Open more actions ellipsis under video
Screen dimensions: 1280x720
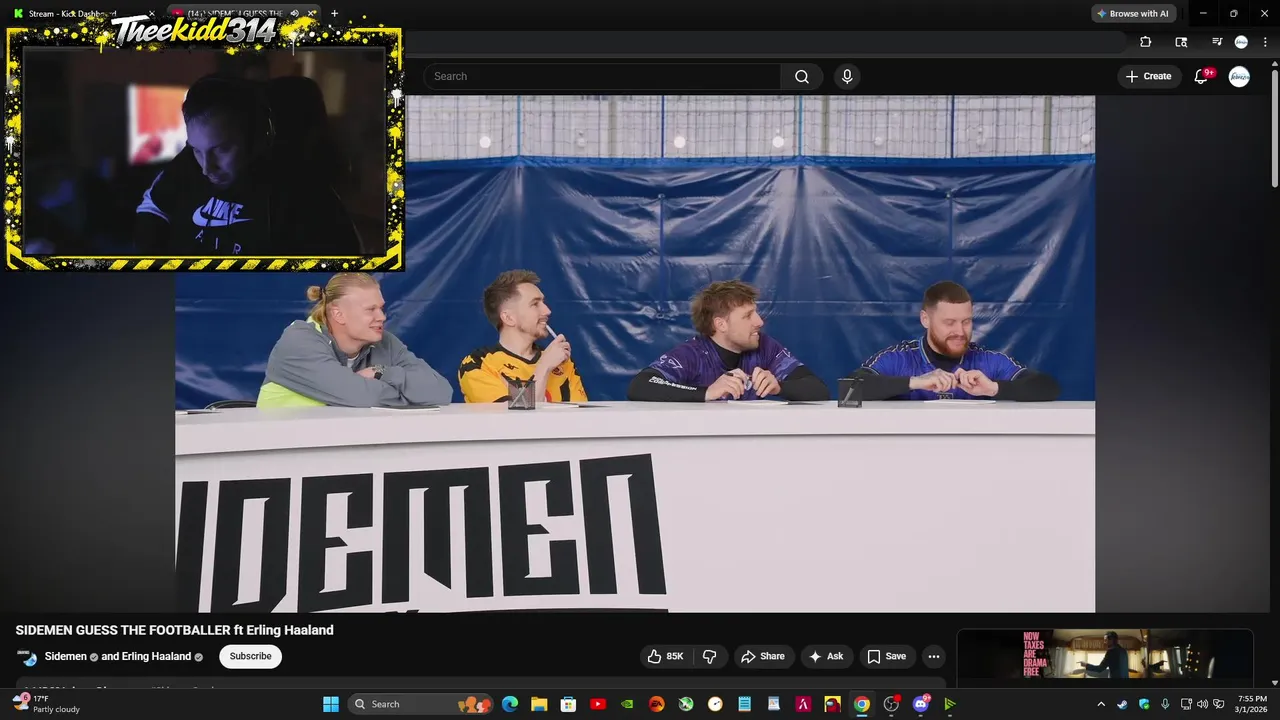point(933,656)
